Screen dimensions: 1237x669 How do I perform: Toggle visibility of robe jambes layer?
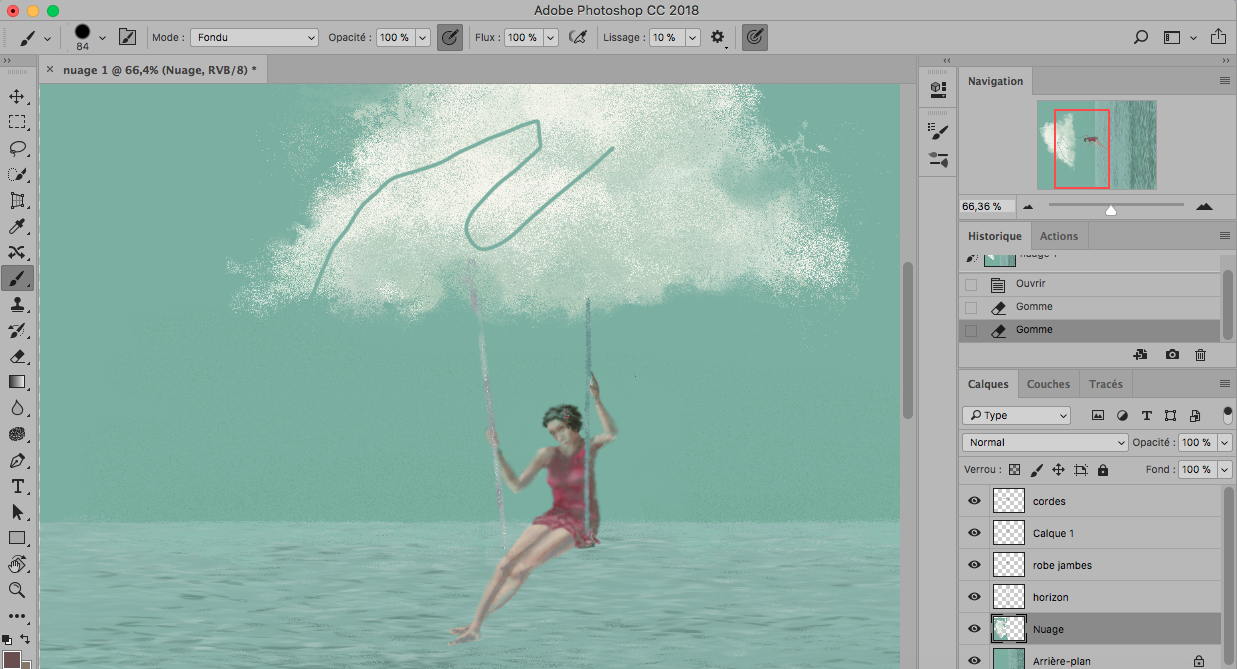point(974,565)
